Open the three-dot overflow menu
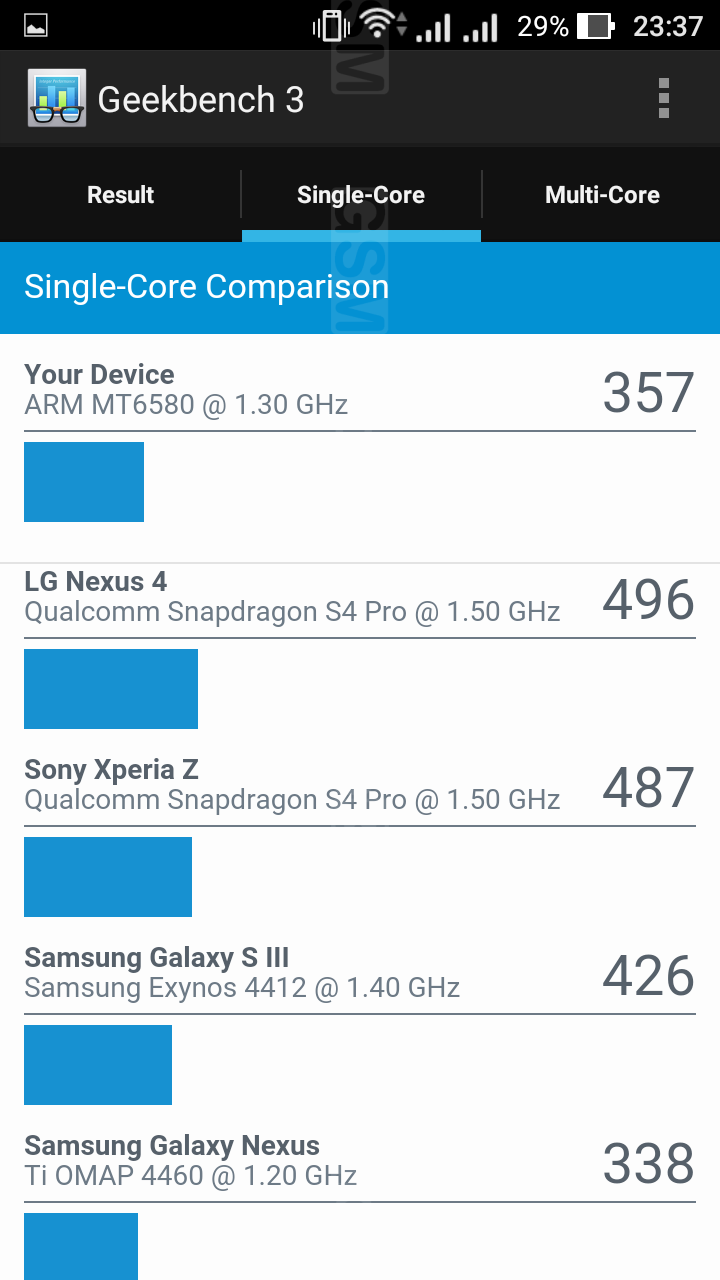 click(x=663, y=99)
